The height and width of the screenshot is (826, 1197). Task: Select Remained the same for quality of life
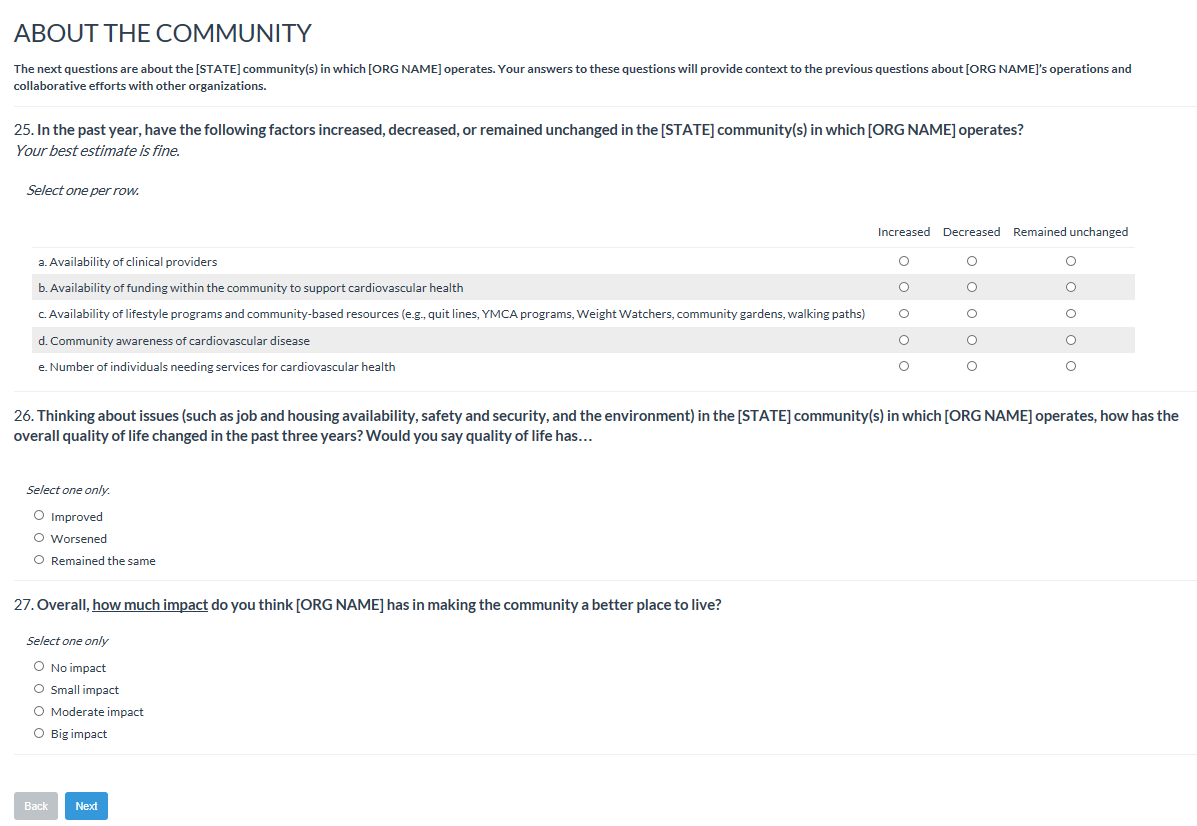[x=39, y=560]
